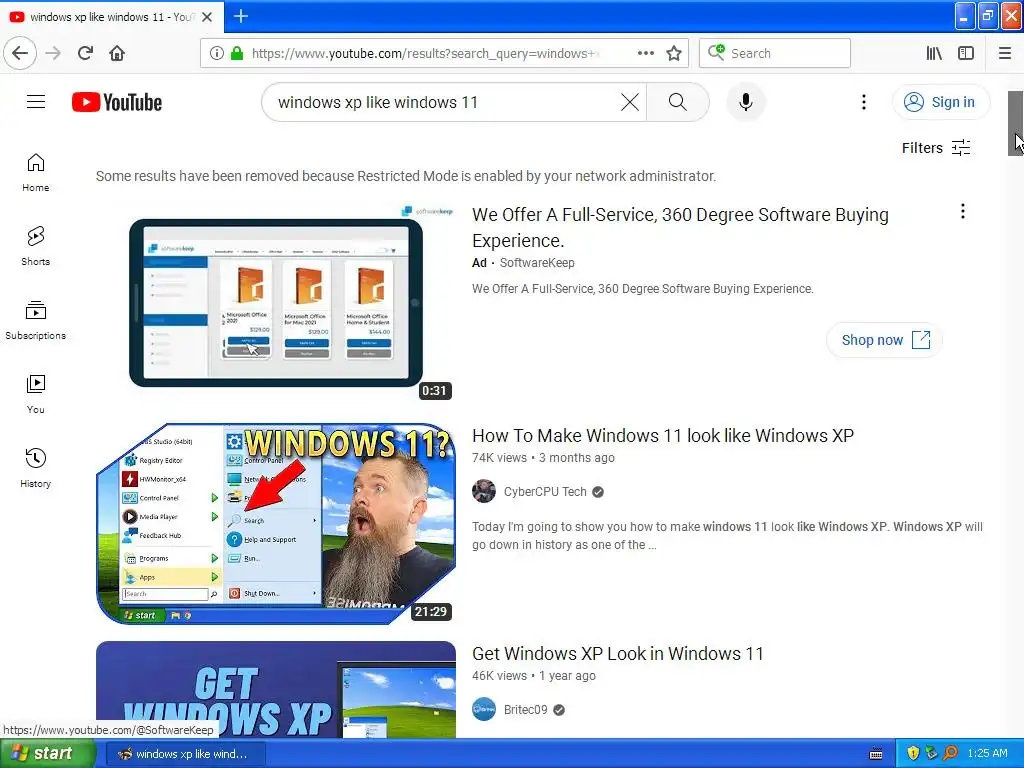Open page actions three-dot menu in address bar
Screen dimensions: 1024x768
(x=646, y=54)
